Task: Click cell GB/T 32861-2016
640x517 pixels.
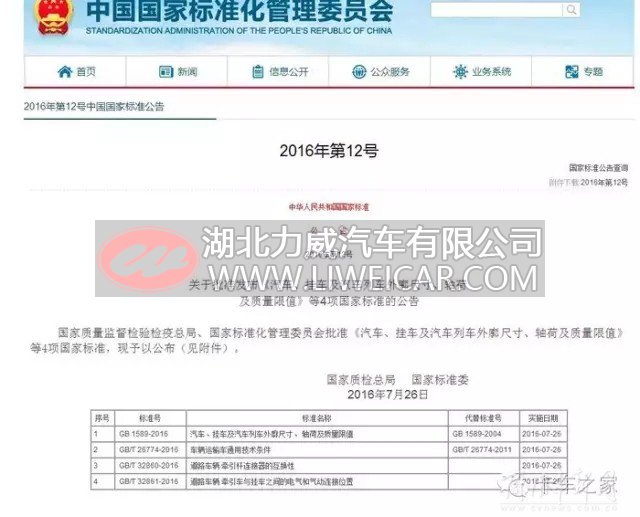Action: pyautogui.click(x=149, y=481)
